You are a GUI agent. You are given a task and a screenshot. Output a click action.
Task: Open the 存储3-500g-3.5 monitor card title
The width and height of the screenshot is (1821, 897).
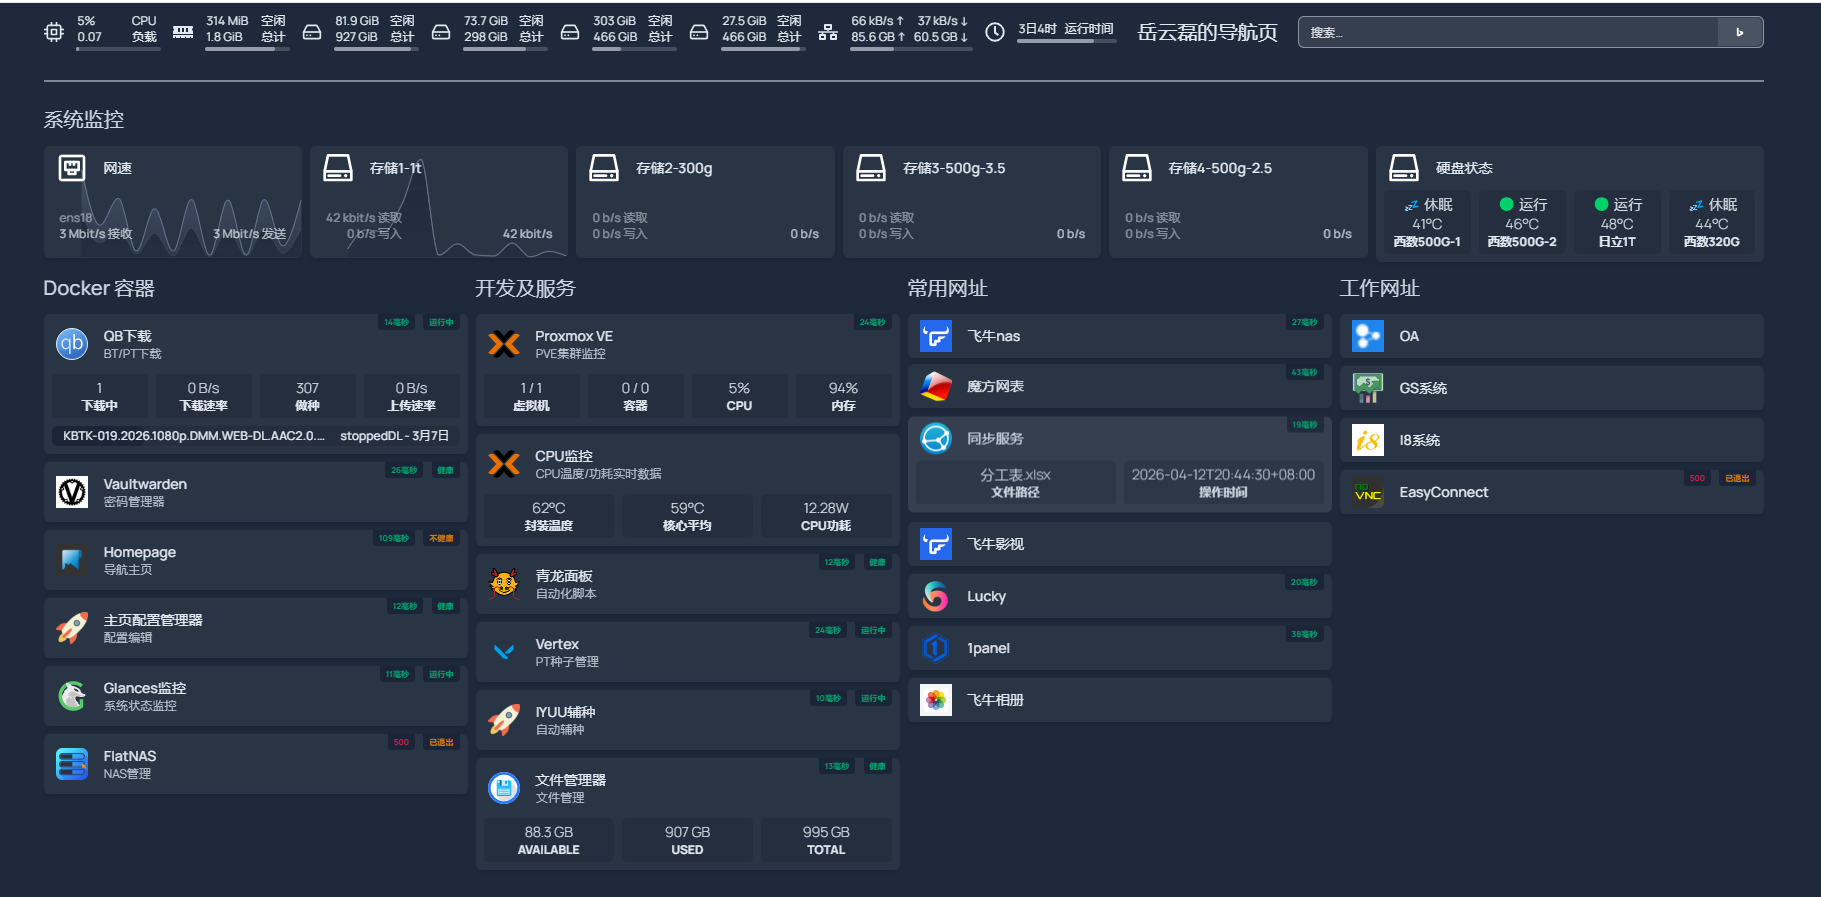954,168
